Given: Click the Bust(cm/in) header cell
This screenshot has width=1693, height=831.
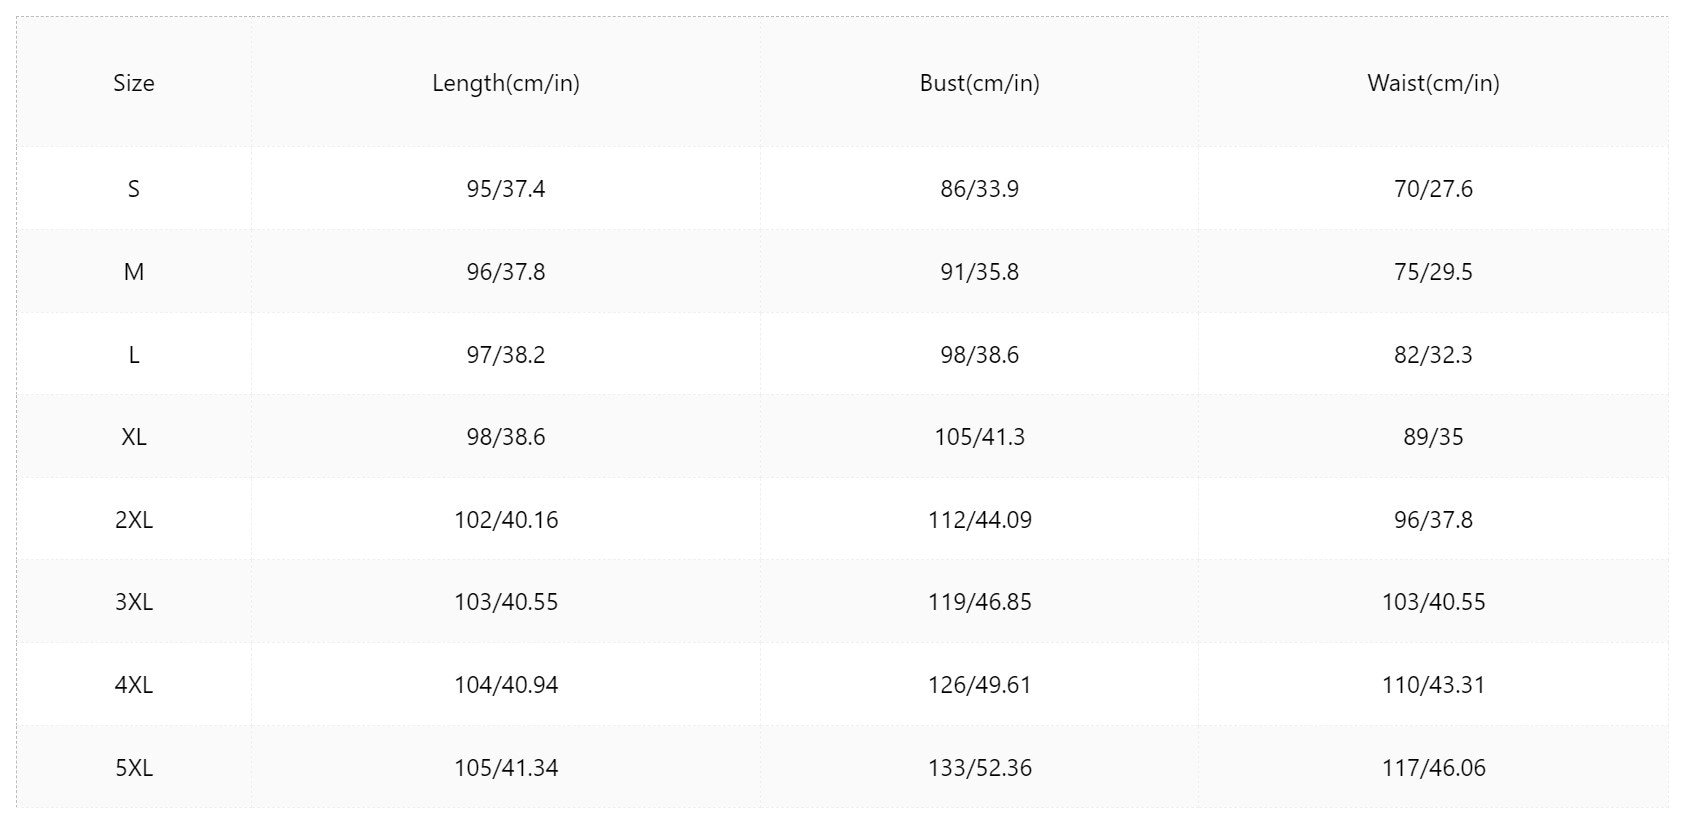Looking at the screenshot, I should [980, 83].
